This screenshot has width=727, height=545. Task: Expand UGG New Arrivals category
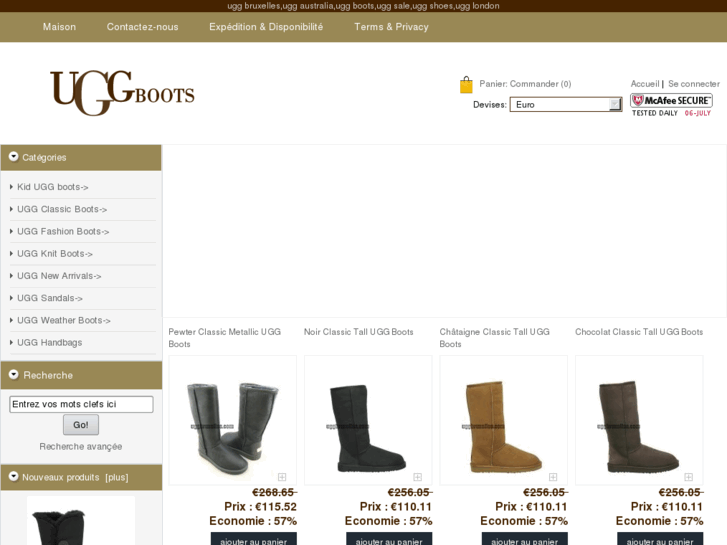(59, 276)
